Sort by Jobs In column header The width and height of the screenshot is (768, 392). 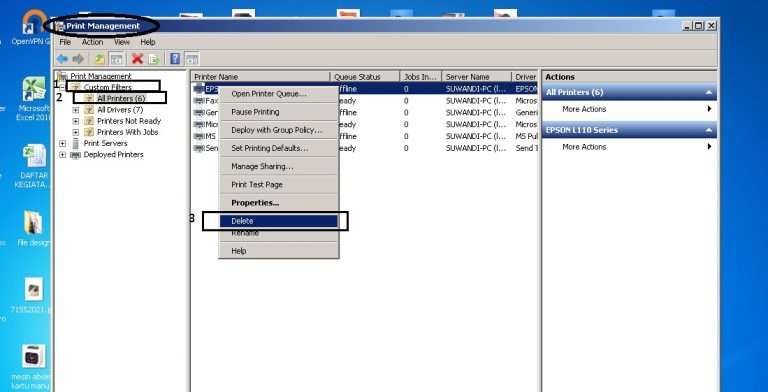coord(421,77)
